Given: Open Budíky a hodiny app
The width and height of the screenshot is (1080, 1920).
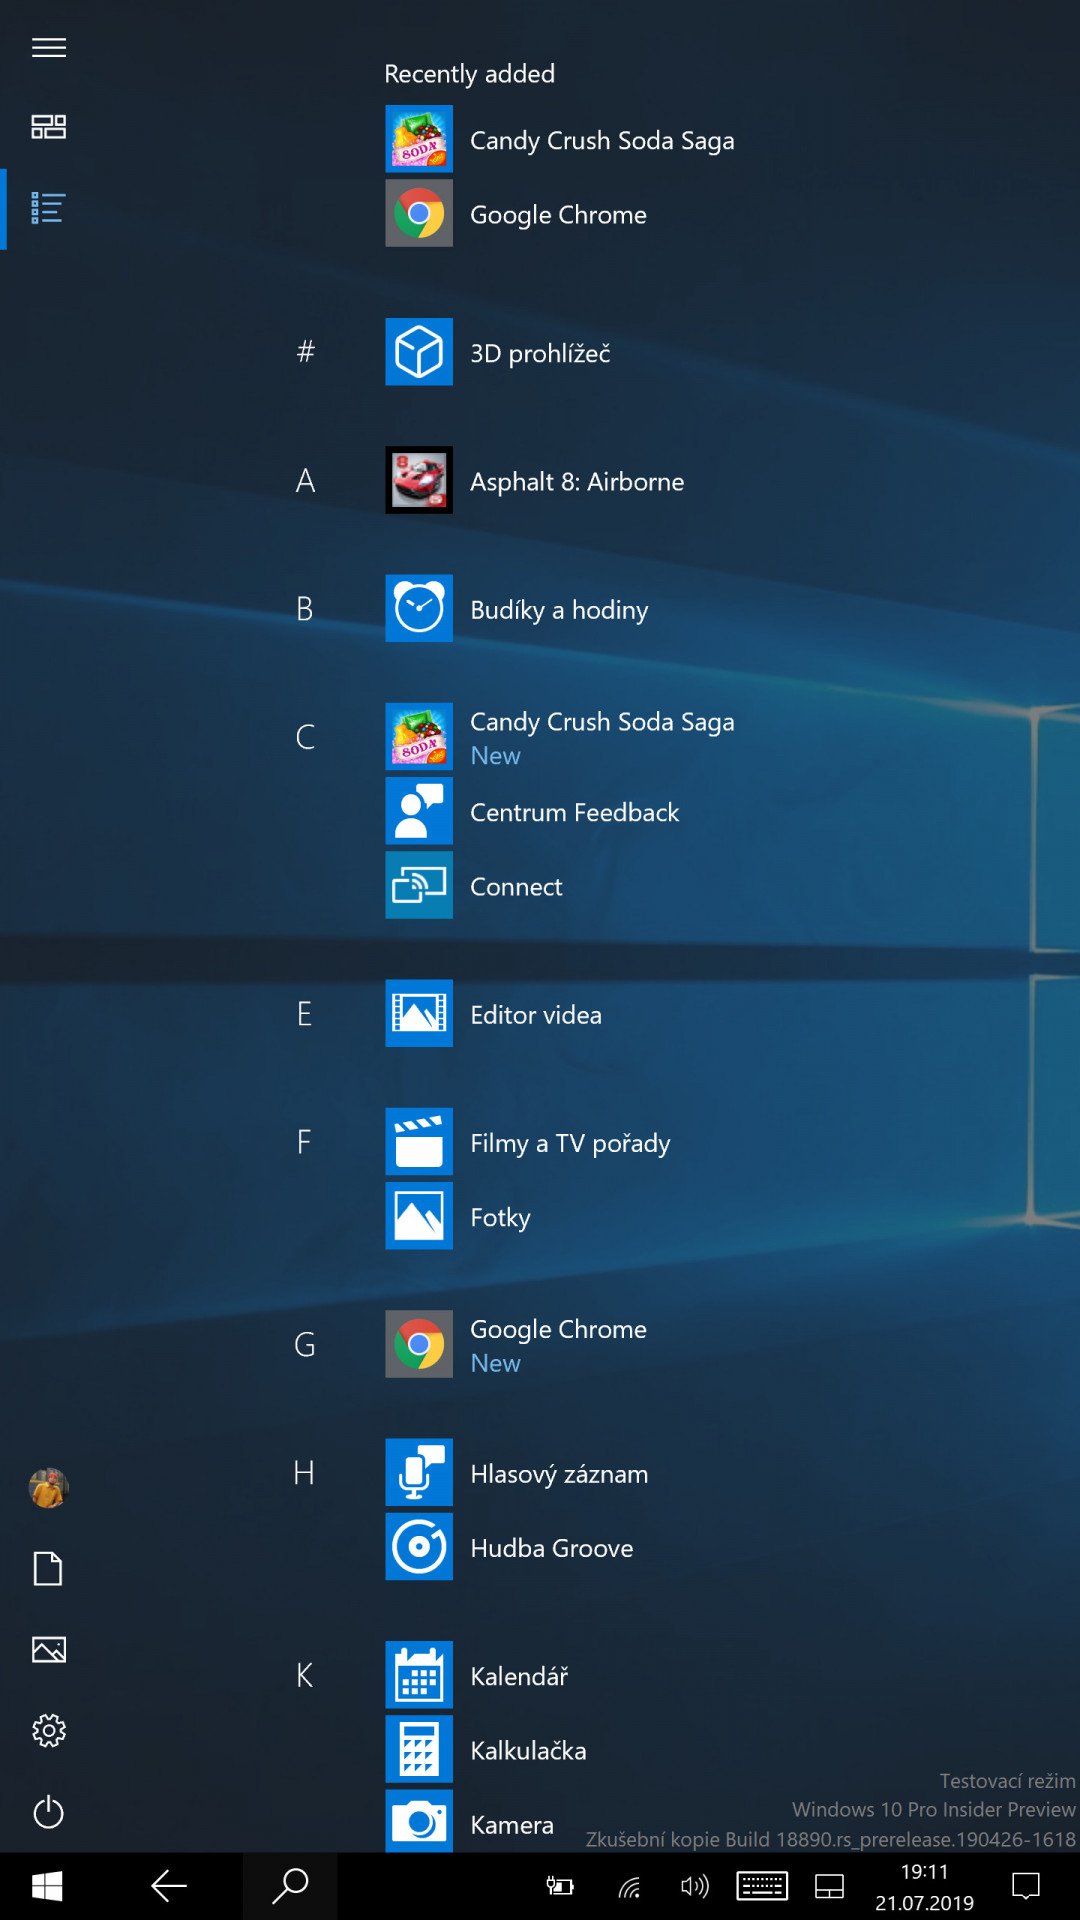Looking at the screenshot, I should click(x=517, y=608).
